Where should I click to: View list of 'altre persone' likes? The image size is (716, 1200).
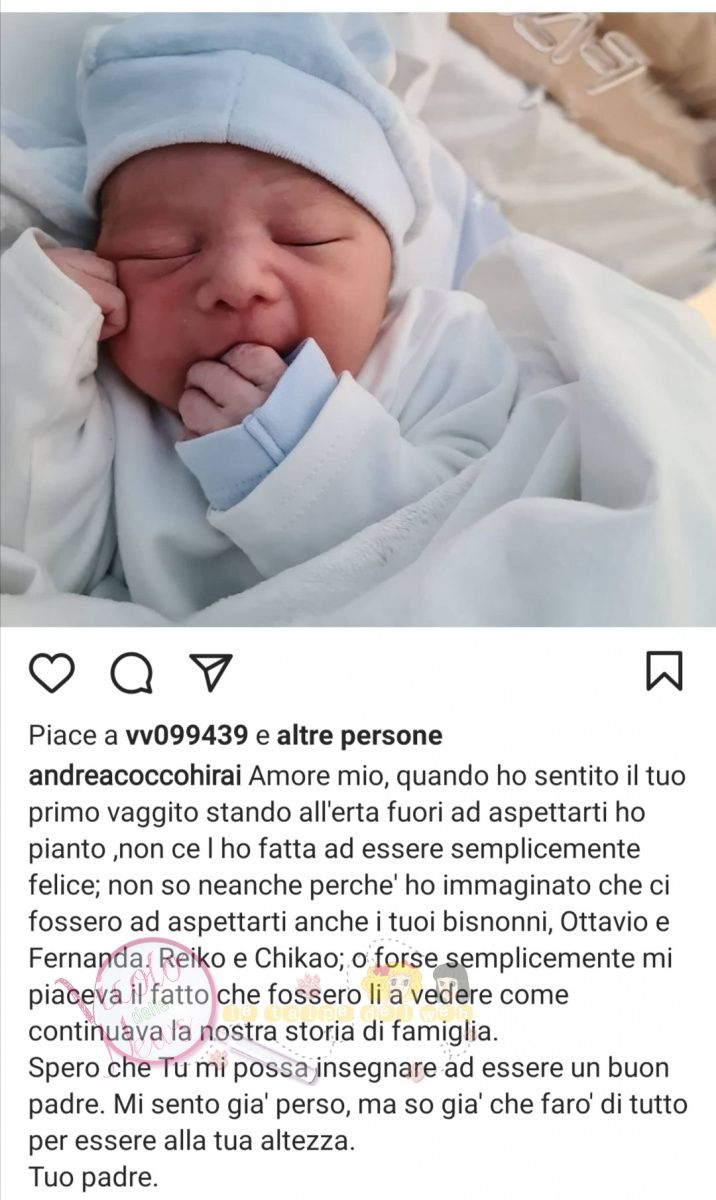(359, 736)
